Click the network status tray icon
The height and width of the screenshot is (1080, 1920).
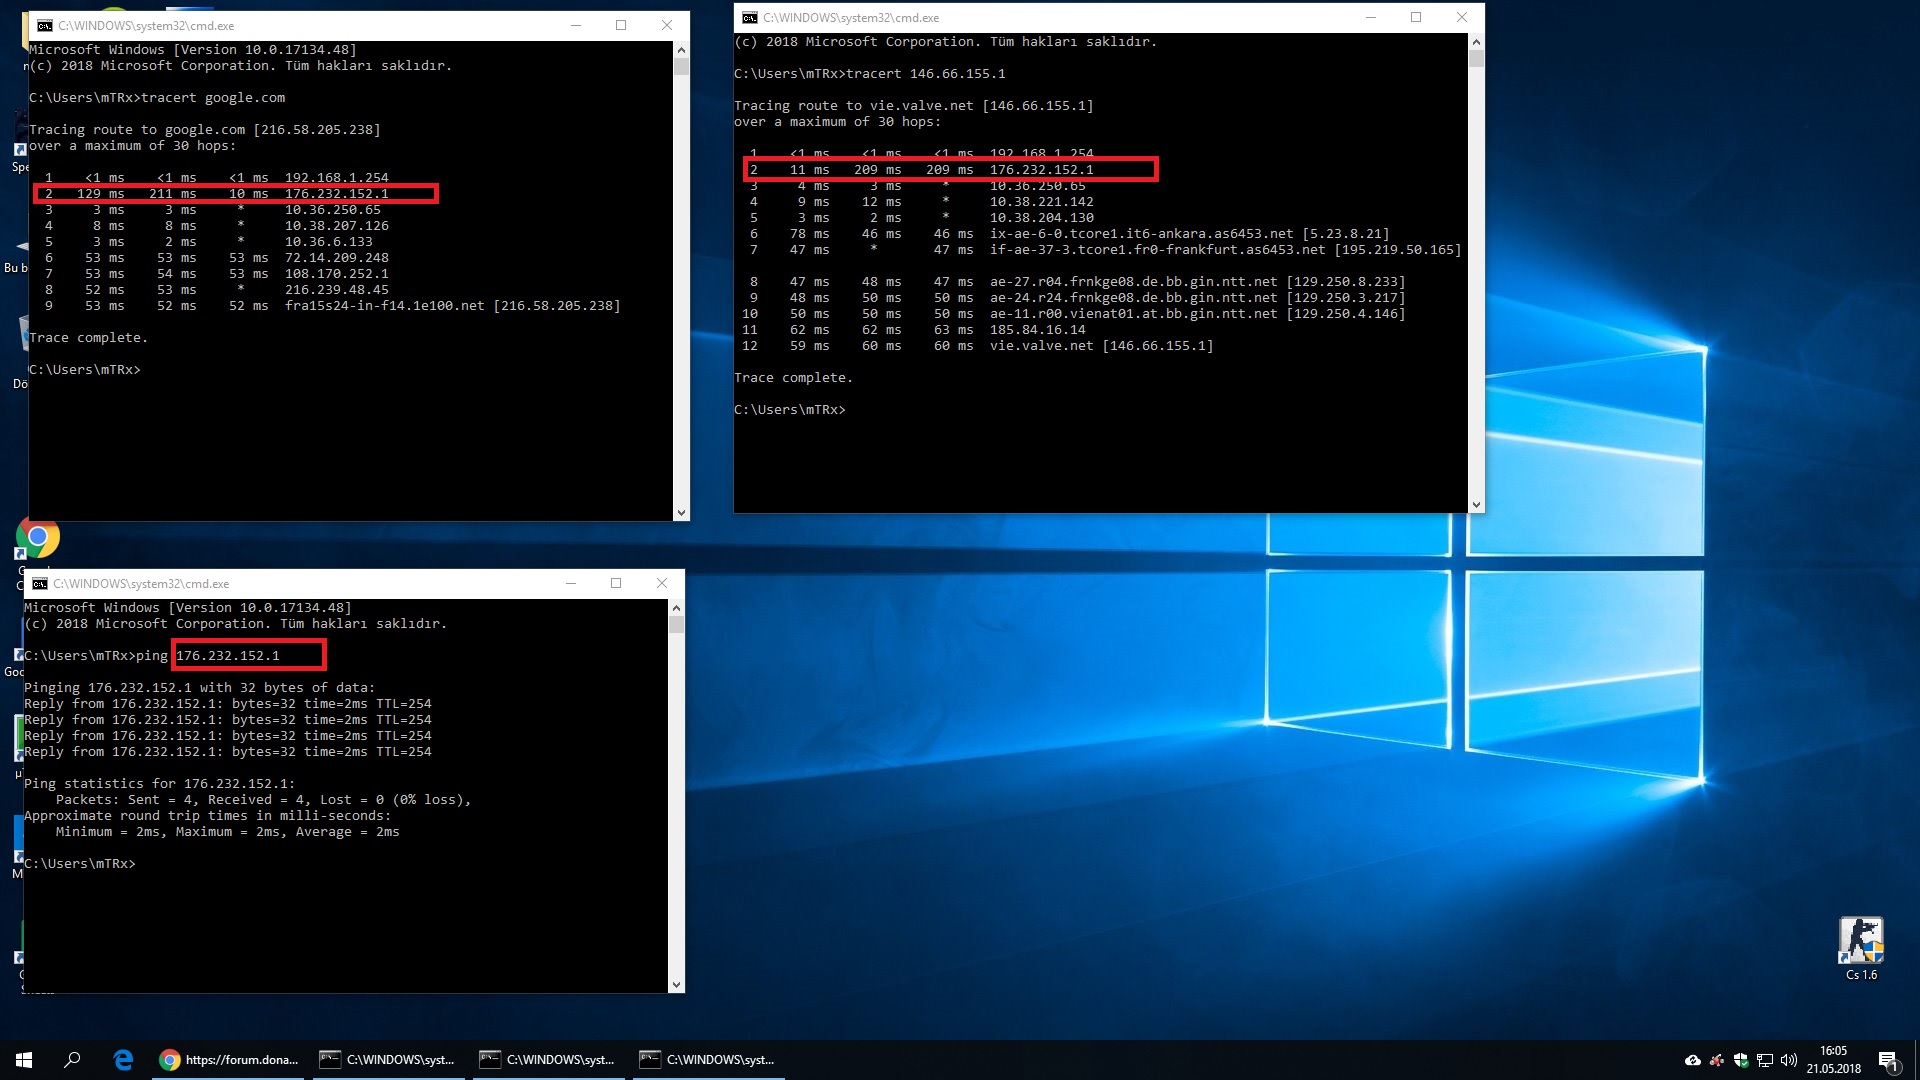tap(1764, 1060)
